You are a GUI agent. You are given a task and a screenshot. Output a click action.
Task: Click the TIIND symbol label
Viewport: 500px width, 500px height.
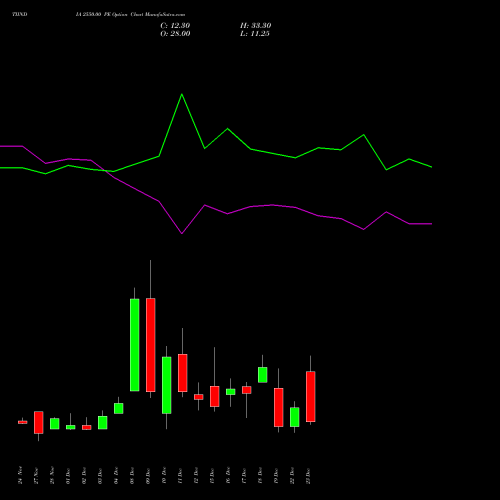coord(20,15)
